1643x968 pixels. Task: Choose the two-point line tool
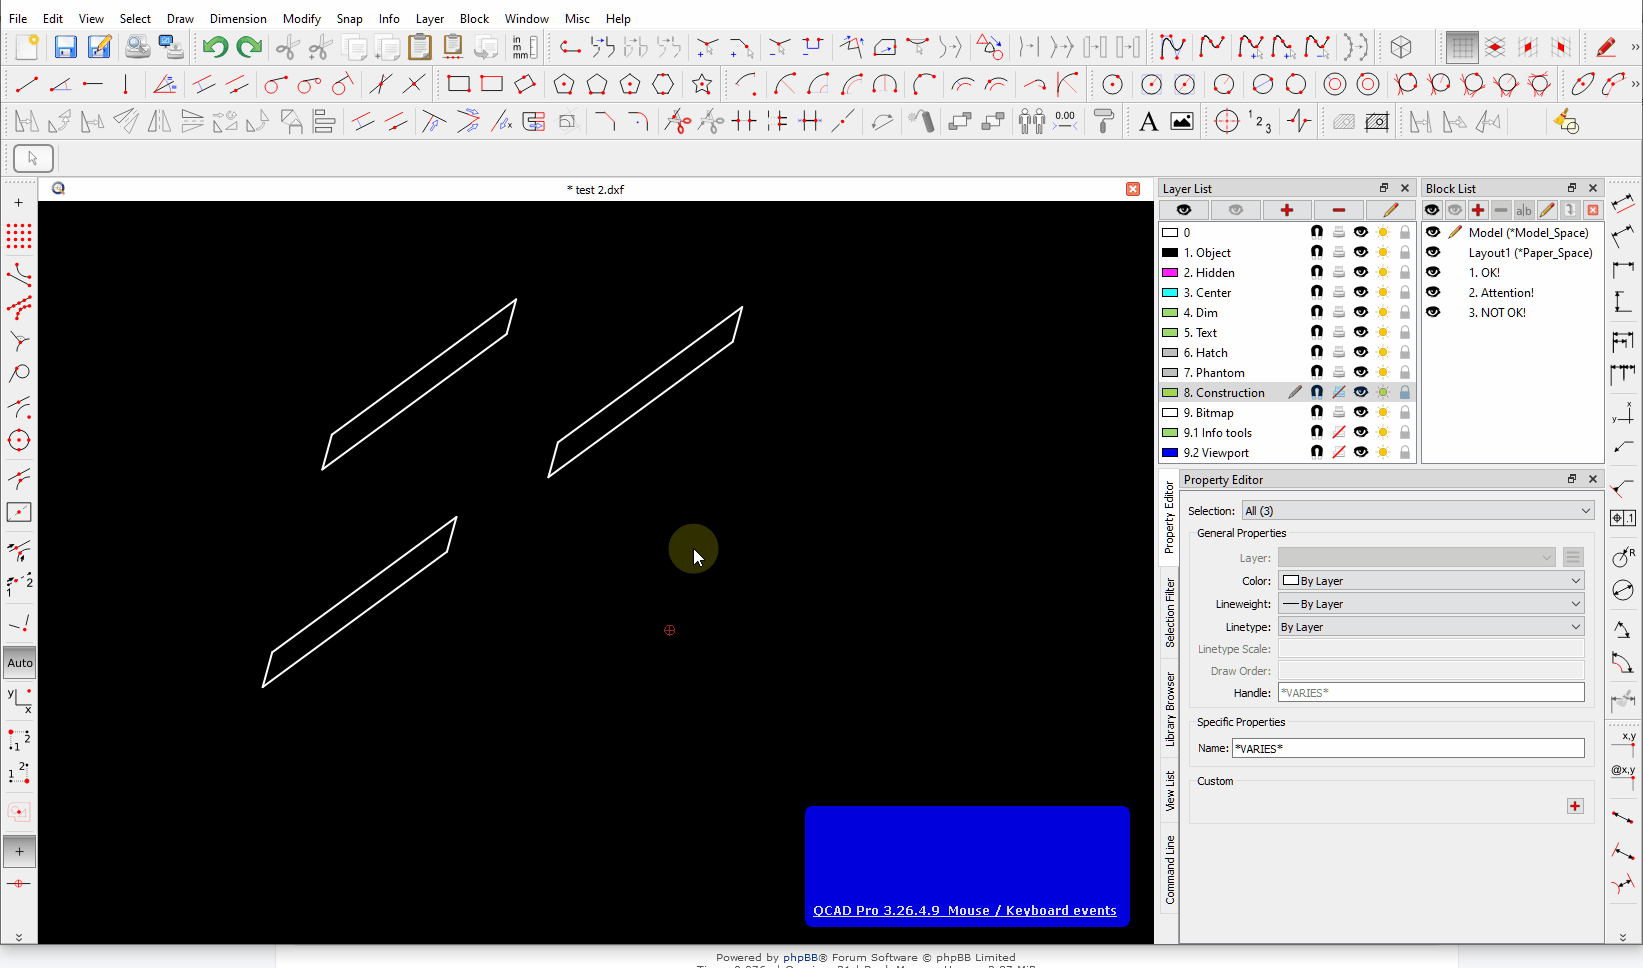(27, 84)
